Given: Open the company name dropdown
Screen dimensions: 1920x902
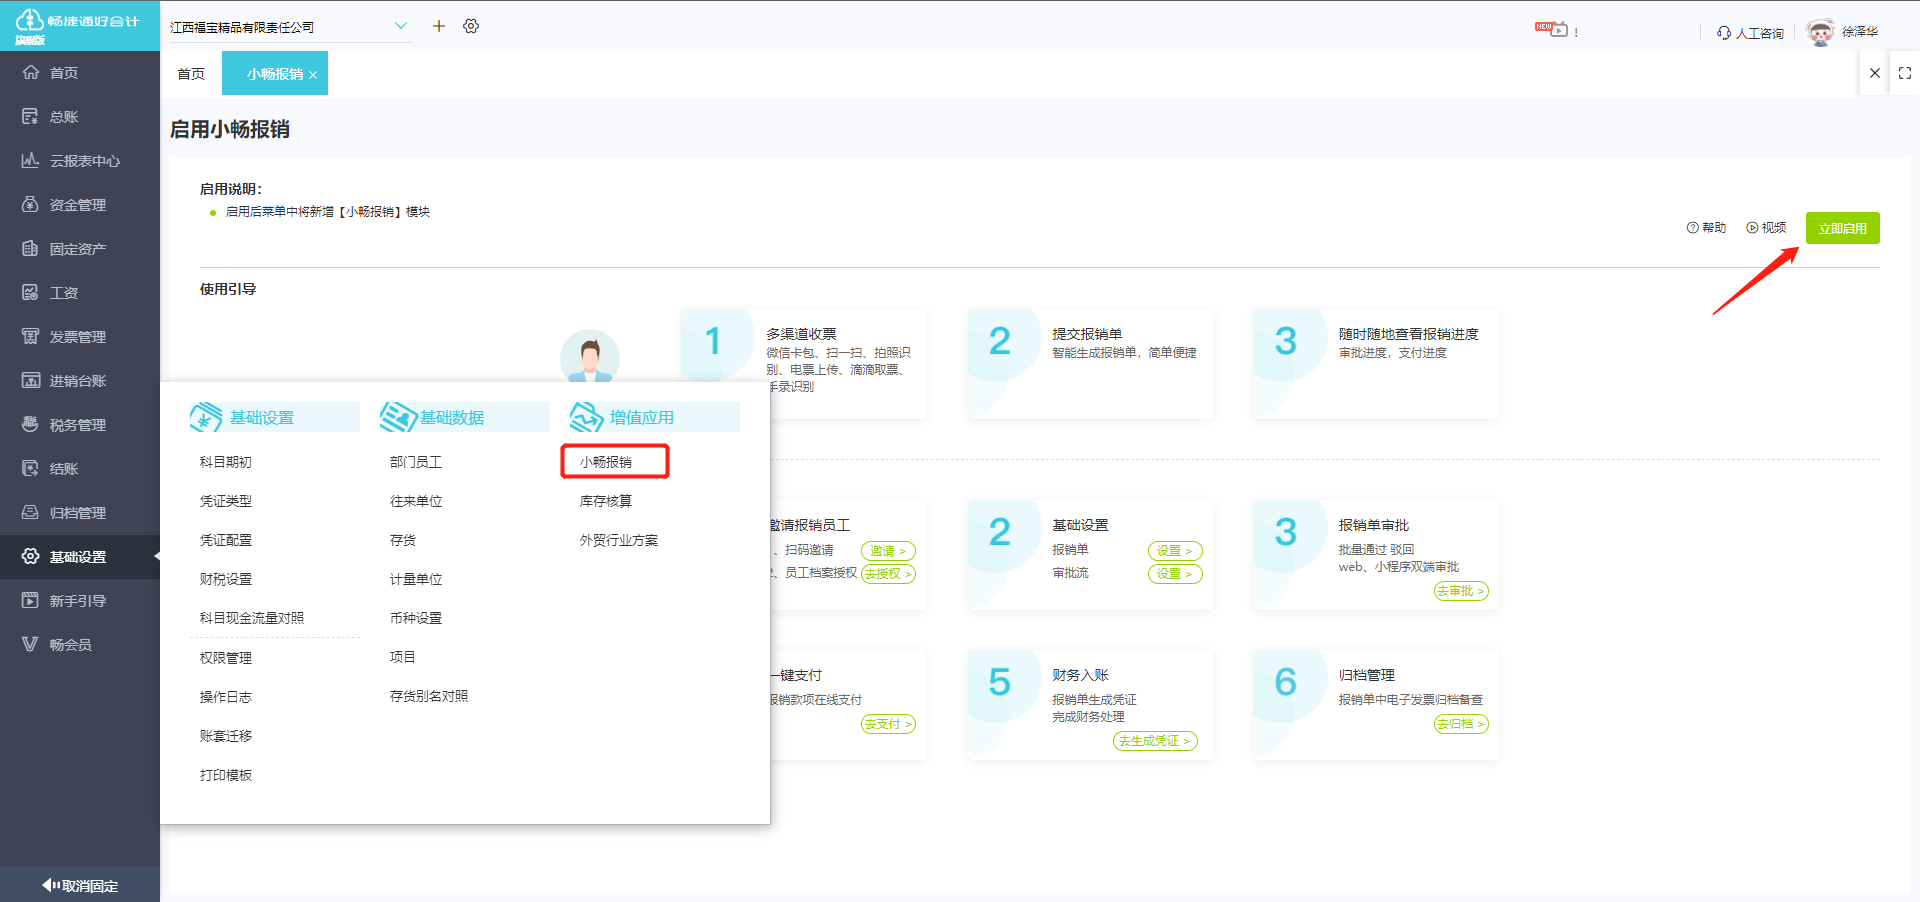Looking at the screenshot, I should click(400, 26).
